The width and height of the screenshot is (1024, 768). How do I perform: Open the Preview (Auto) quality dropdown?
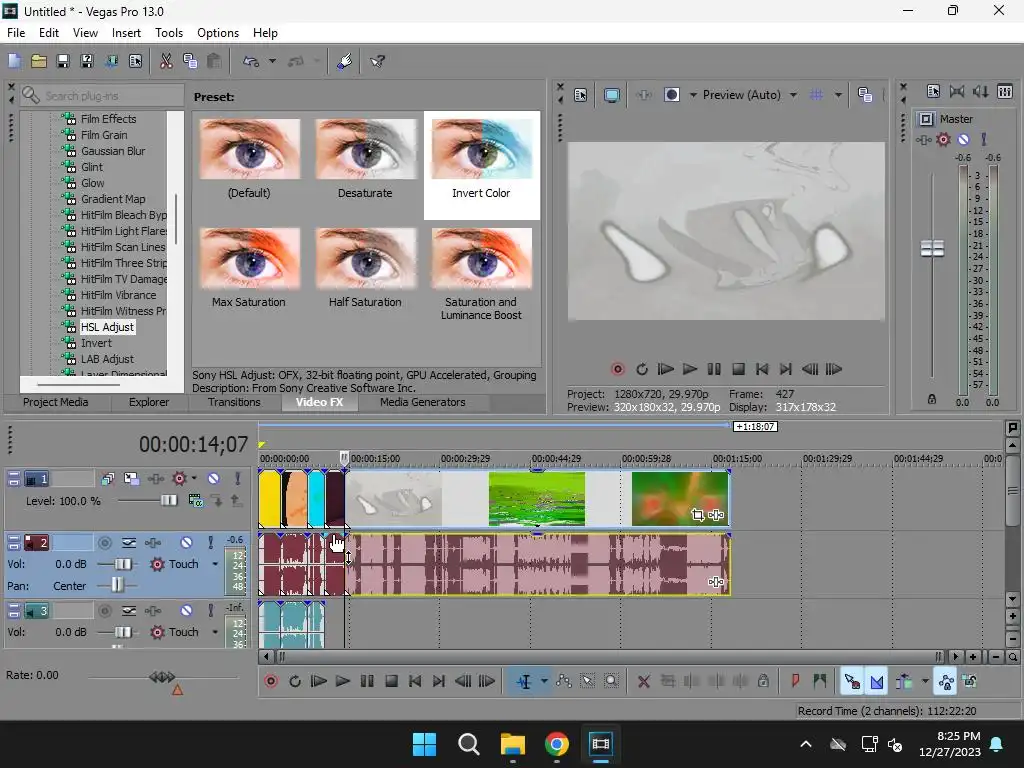(x=793, y=95)
